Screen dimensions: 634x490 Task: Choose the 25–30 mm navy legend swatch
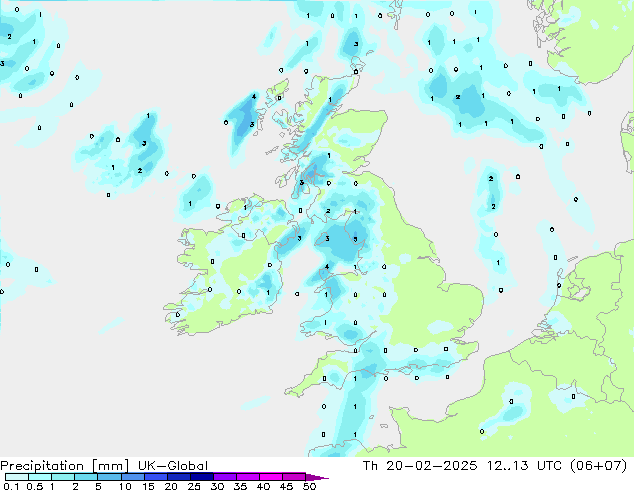(201, 477)
